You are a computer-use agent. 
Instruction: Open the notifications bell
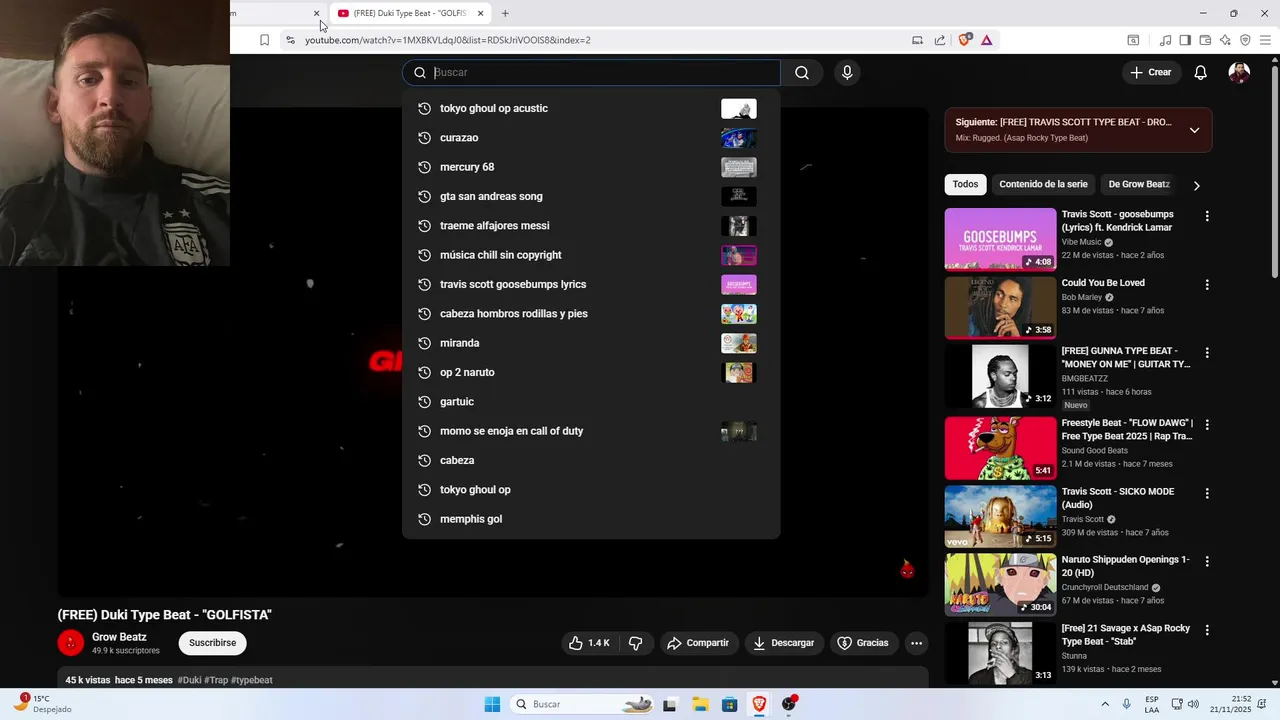coord(1201,72)
